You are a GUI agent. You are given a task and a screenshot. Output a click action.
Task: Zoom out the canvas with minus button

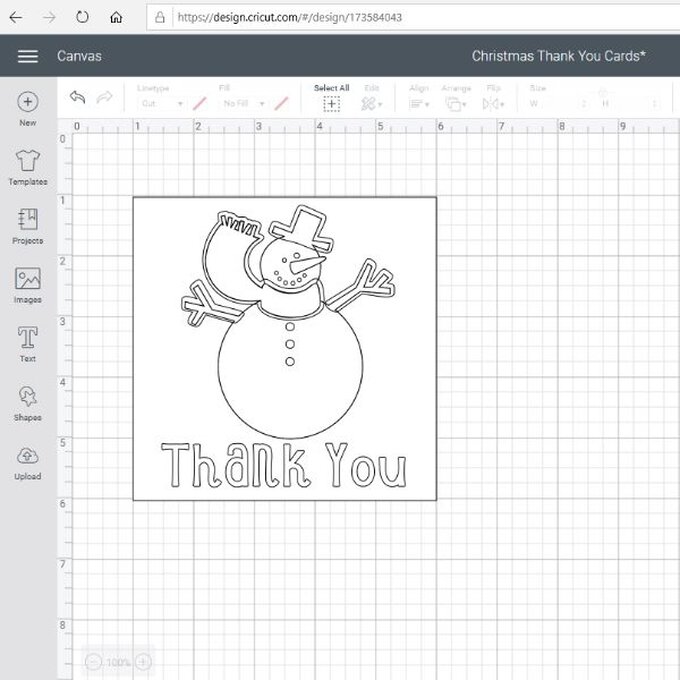tap(93, 662)
